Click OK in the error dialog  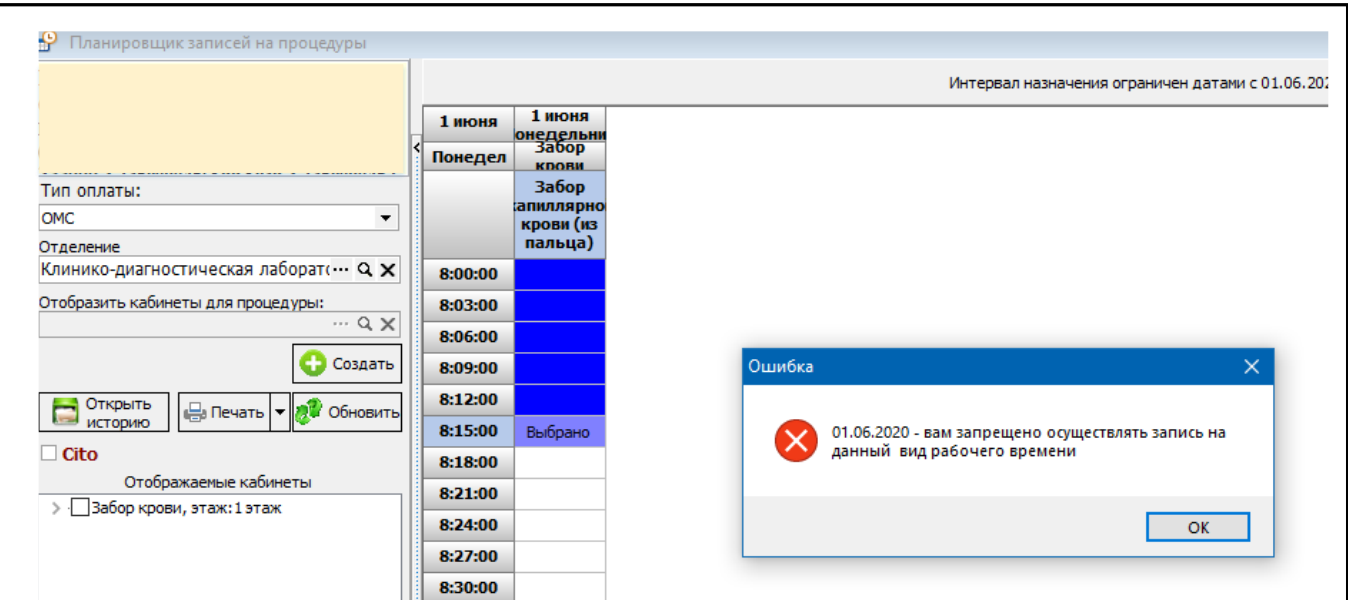click(1198, 528)
